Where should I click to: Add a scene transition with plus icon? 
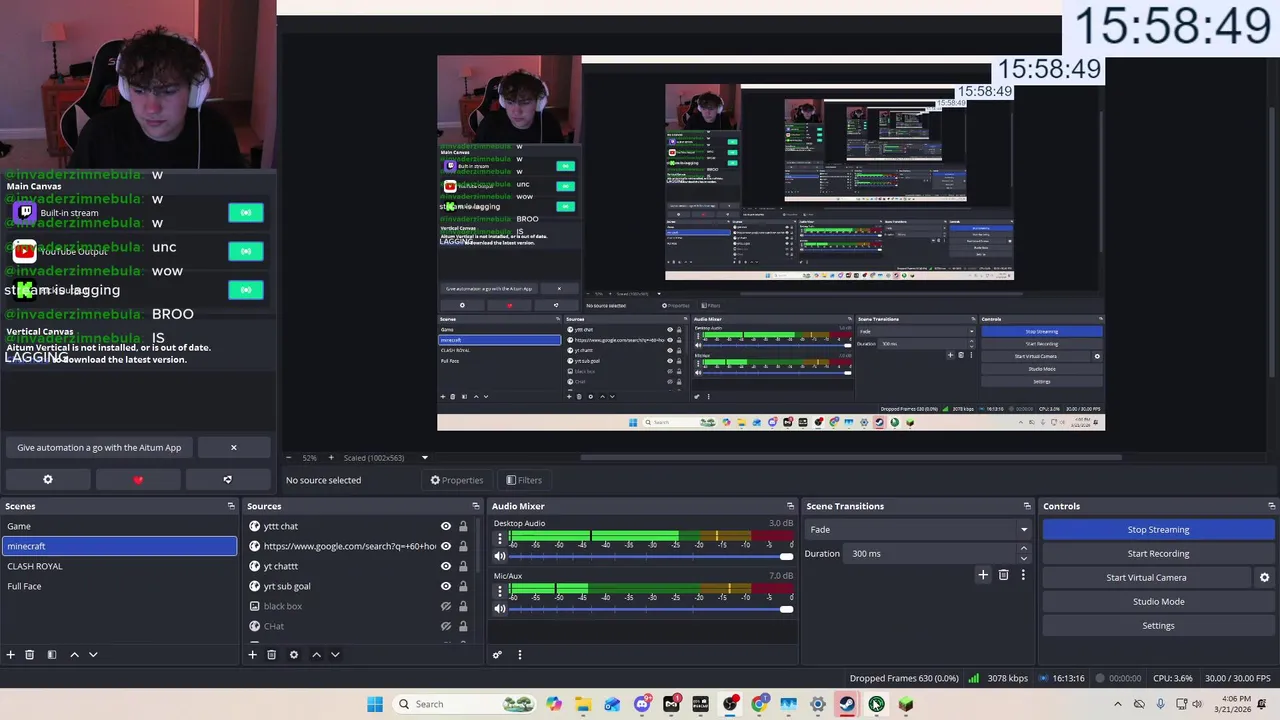(983, 575)
